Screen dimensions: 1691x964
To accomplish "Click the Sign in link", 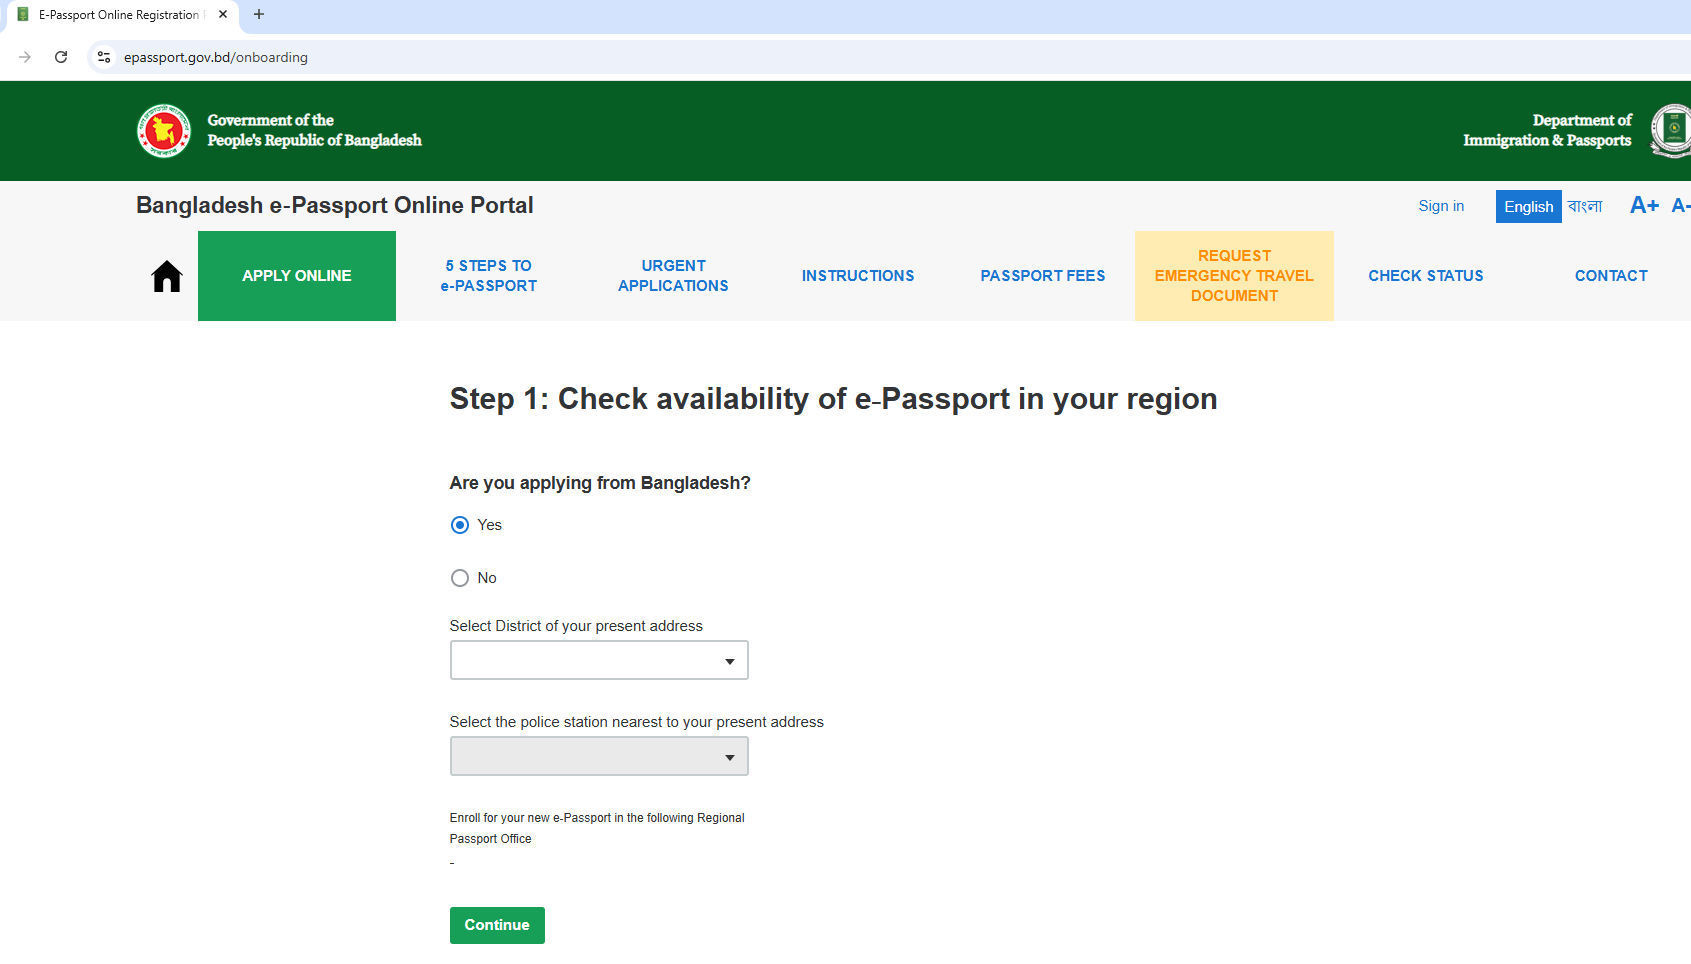I will (1441, 206).
